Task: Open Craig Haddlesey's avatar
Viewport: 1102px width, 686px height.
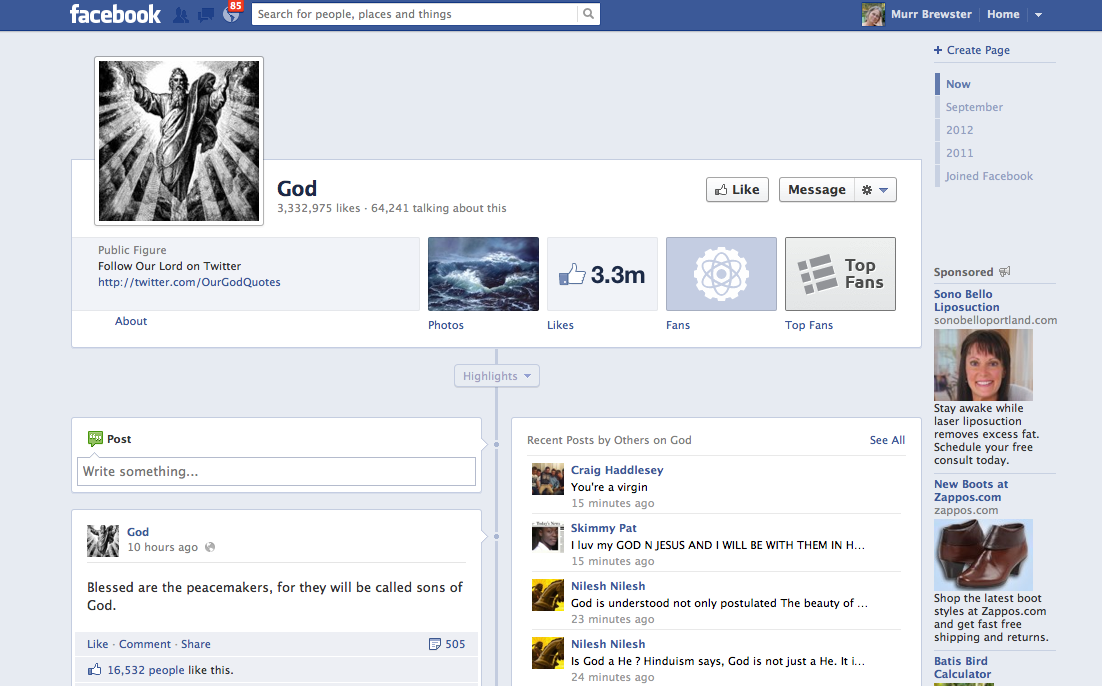Action: pos(547,479)
